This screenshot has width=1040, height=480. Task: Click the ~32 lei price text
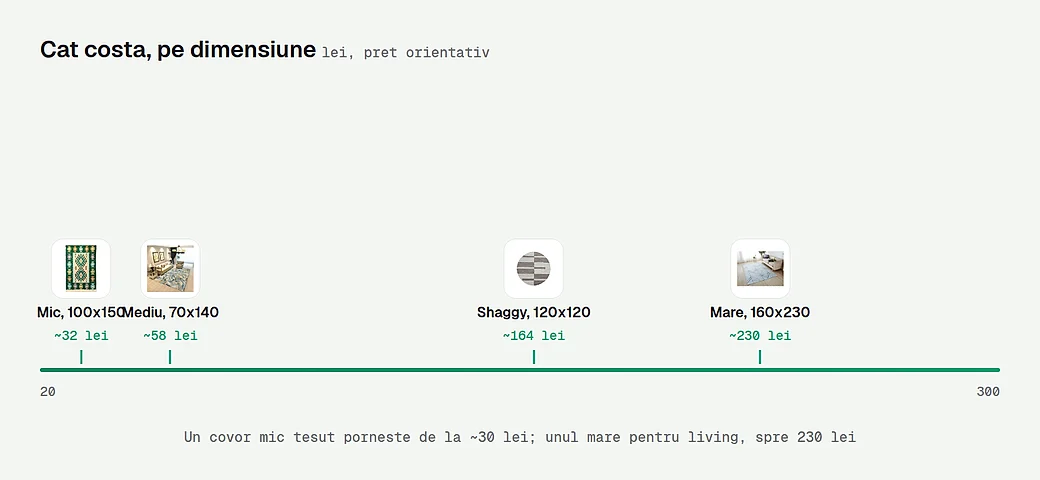(x=81, y=335)
